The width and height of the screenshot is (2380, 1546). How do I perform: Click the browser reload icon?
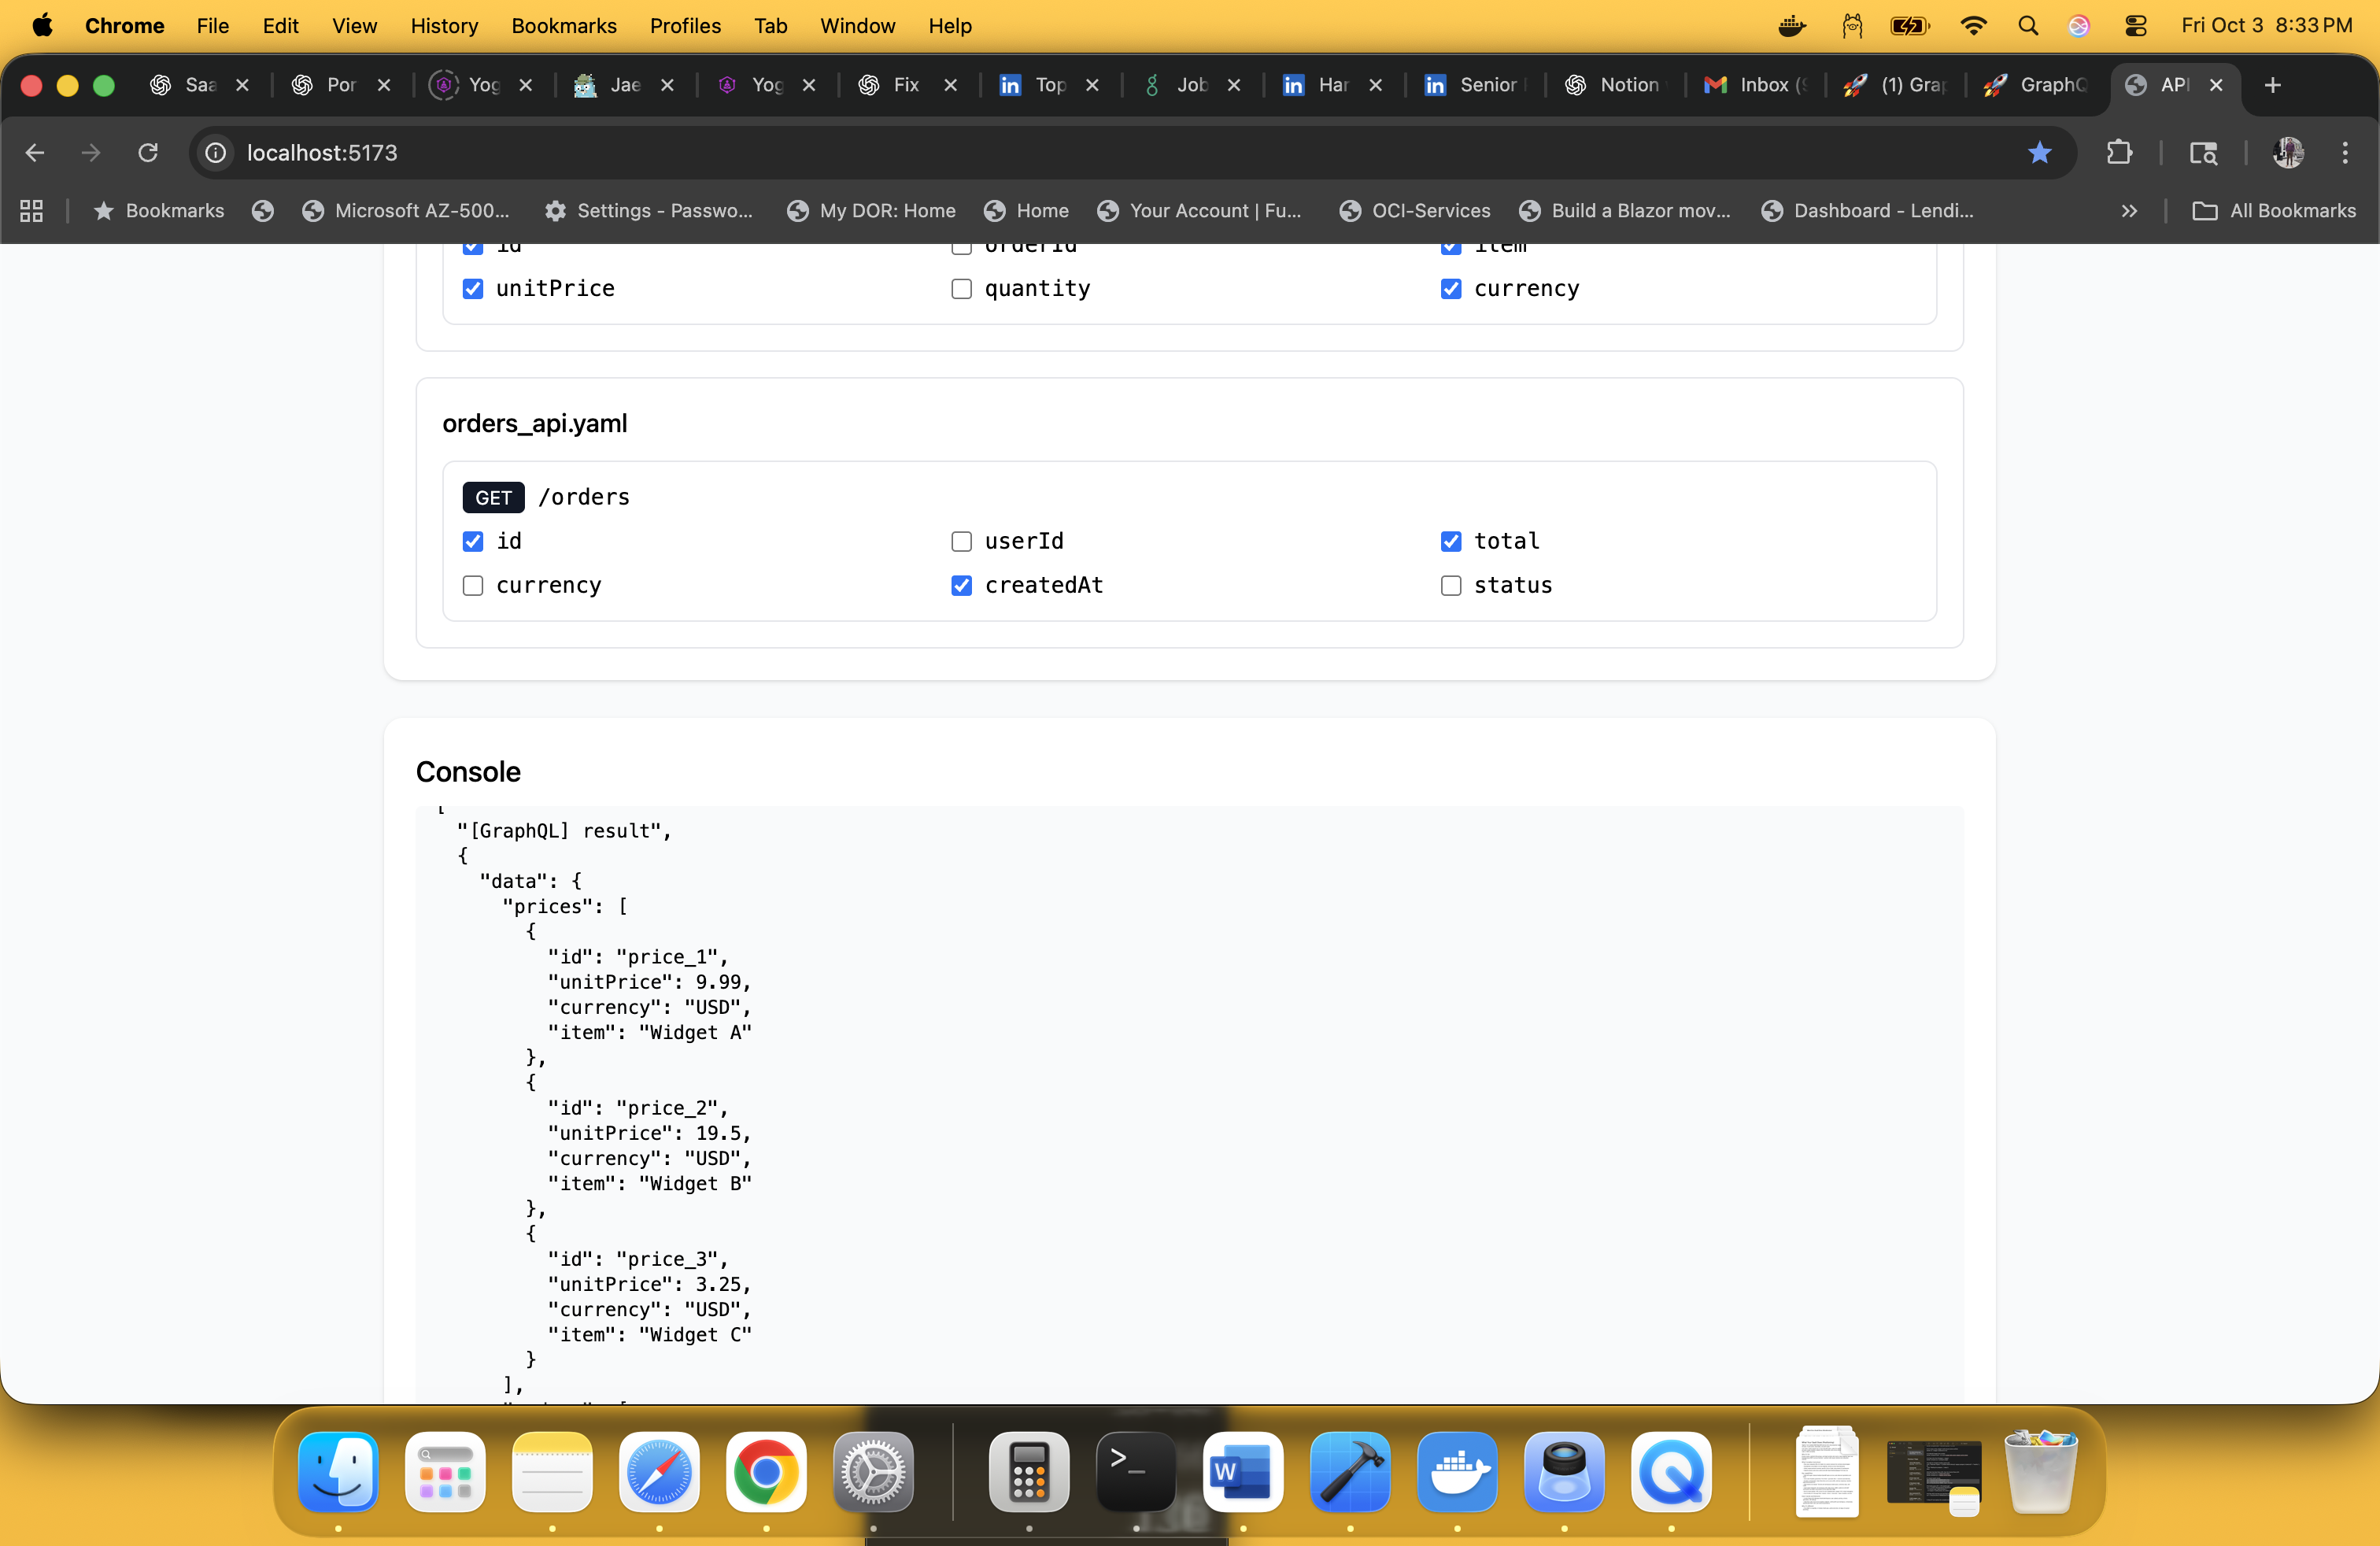click(148, 153)
